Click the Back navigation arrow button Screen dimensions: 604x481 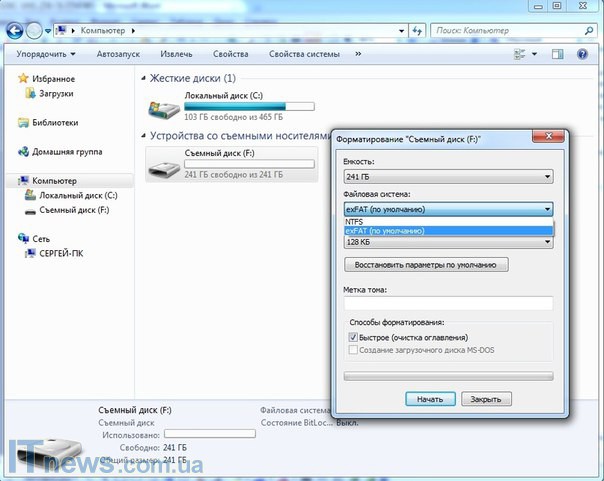click(x=15, y=31)
